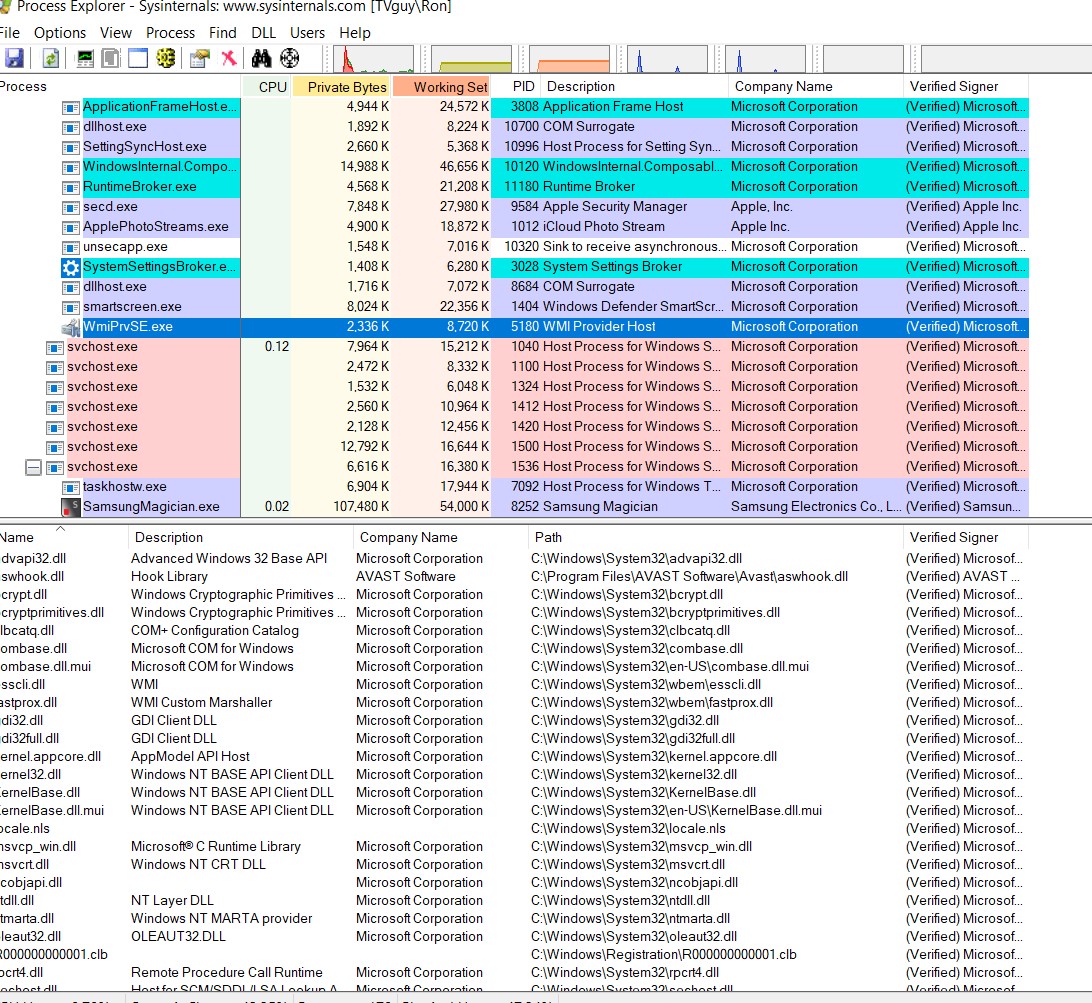Click the icon beside taskhostw.exe
The width and height of the screenshot is (1092, 1003).
tap(71, 488)
